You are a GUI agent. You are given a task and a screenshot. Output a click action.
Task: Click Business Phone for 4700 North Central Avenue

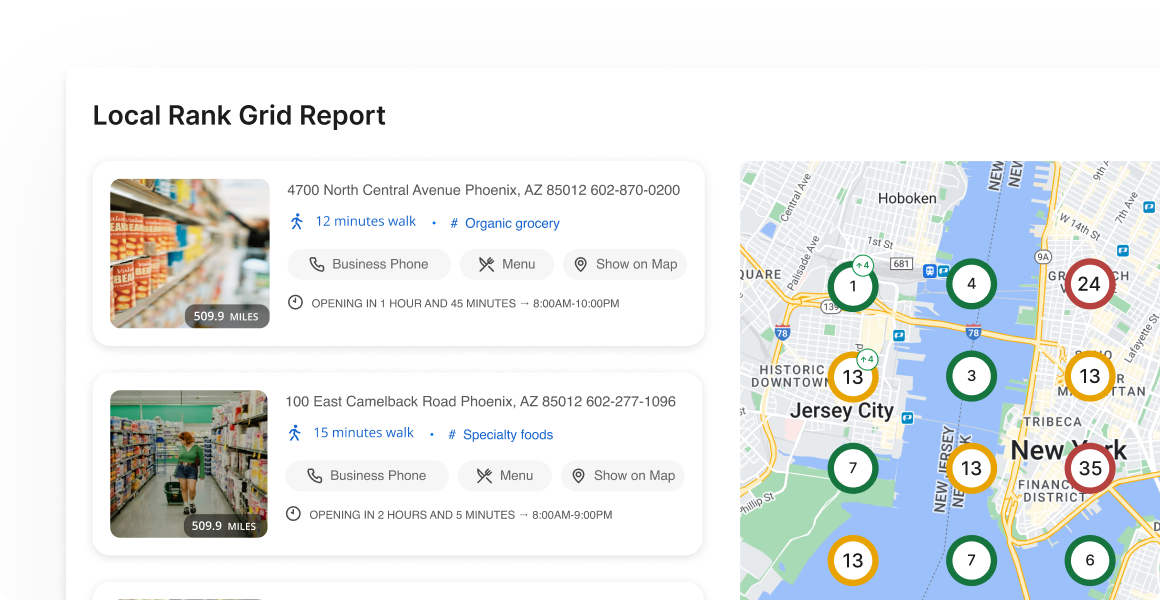click(x=369, y=264)
